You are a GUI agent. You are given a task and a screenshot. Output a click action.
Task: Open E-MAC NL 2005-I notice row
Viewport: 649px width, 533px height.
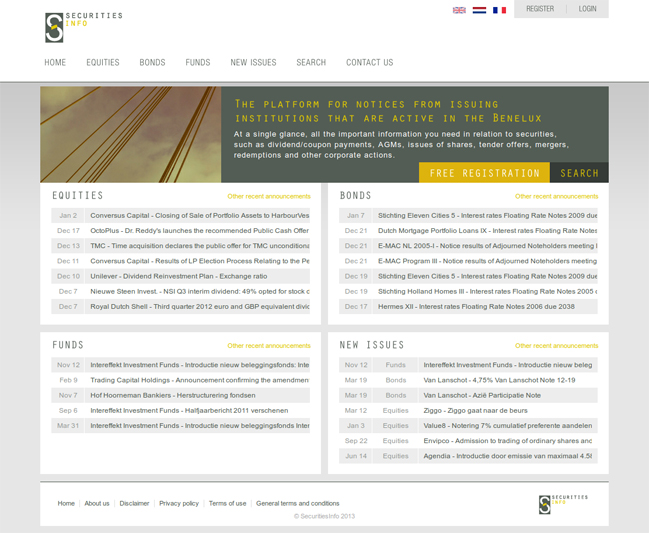click(x=468, y=246)
